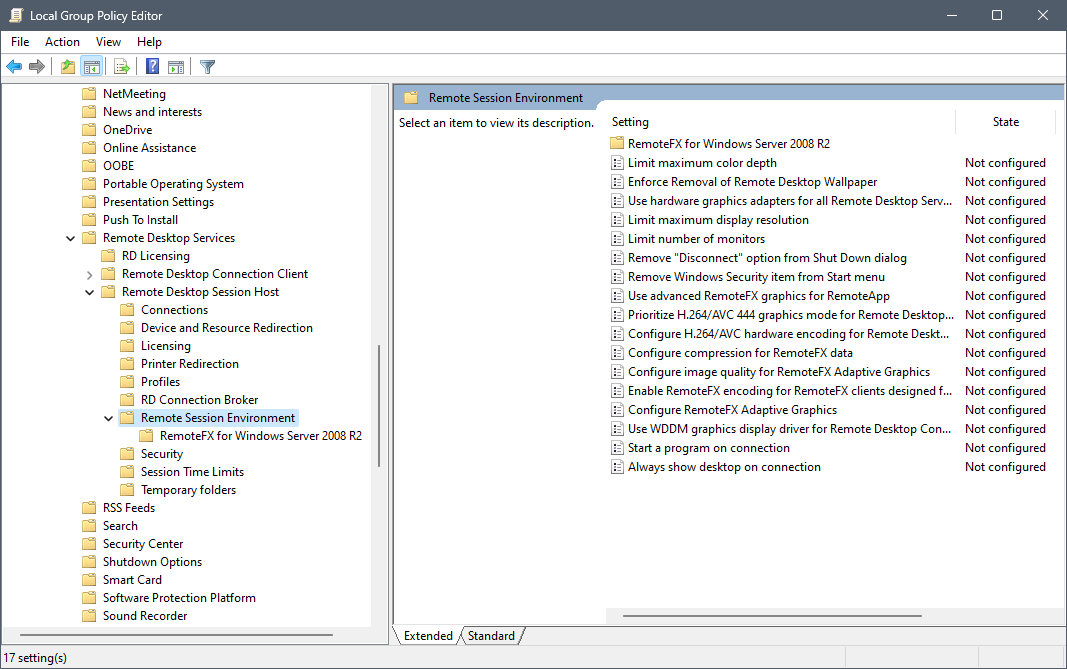Click the folder icon beside NetMeeting
Viewport: 1067px width, 669px height.
tap(89, 94)
